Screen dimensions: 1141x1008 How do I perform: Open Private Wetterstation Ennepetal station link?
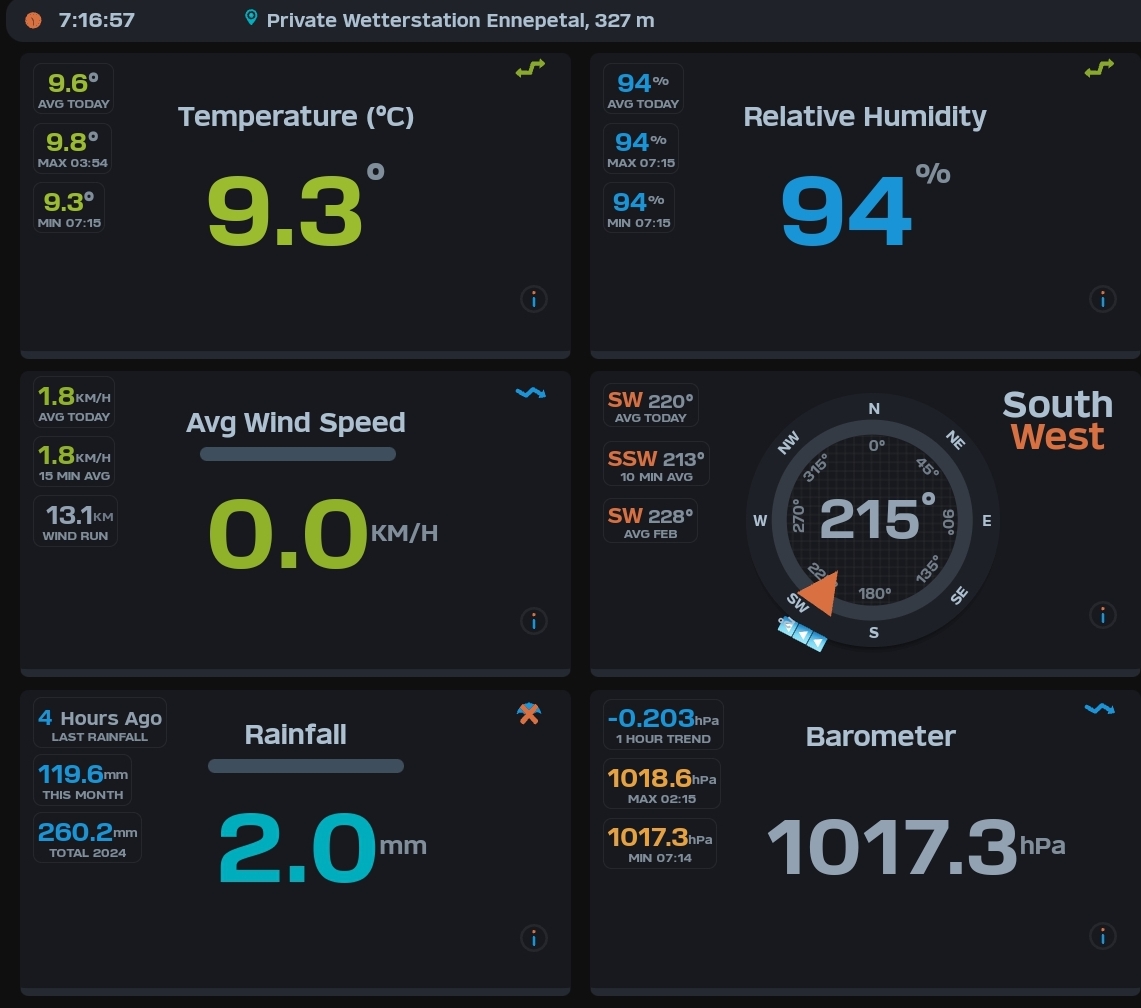click(x=460, y=20)
